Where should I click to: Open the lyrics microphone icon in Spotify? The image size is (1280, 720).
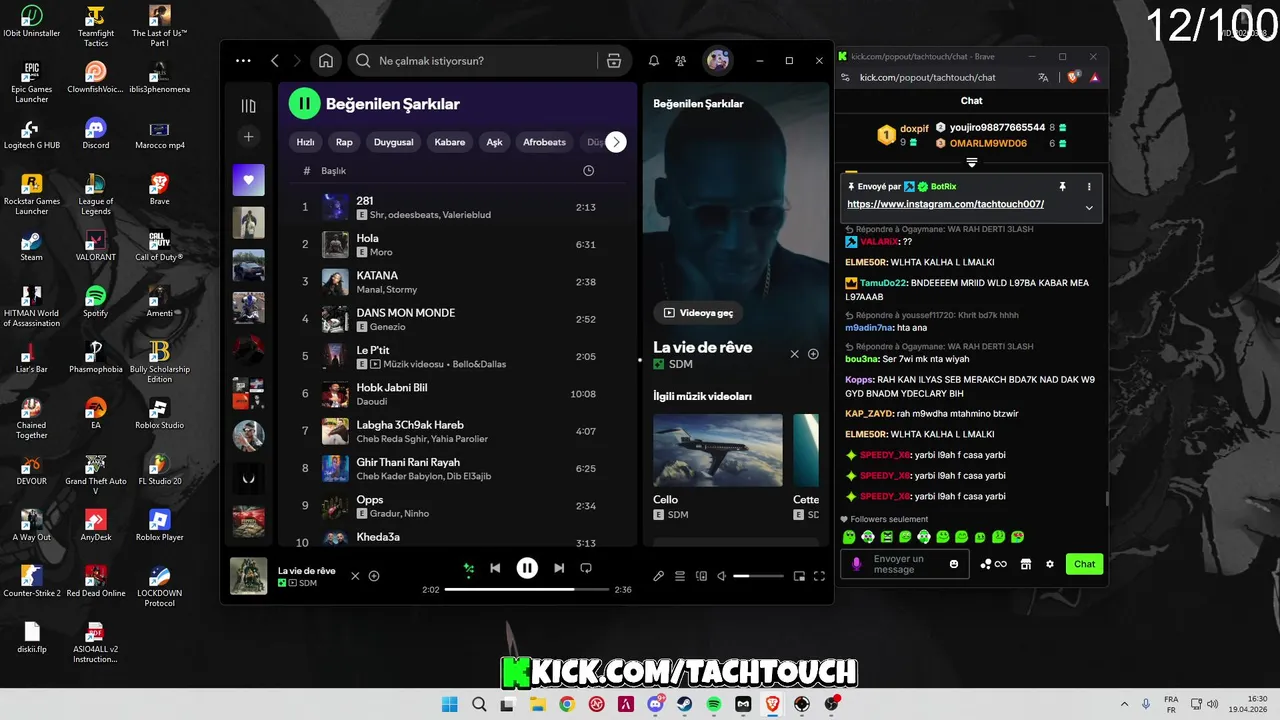point(658,576)
